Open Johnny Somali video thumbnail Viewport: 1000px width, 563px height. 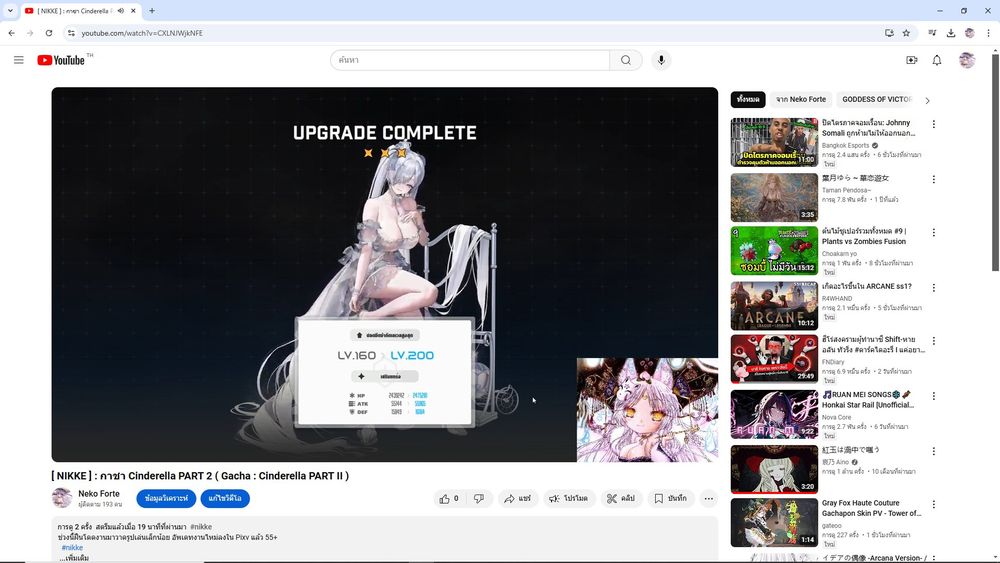coord(774,142)
